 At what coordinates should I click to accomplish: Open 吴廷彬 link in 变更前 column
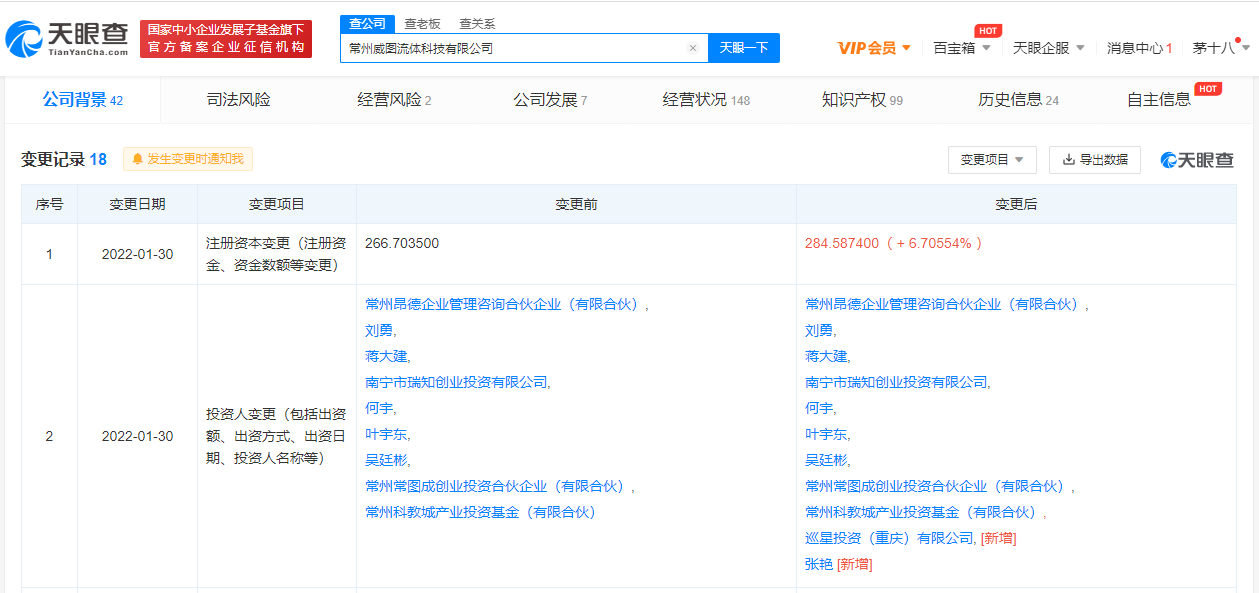click(x=386, y=460)
